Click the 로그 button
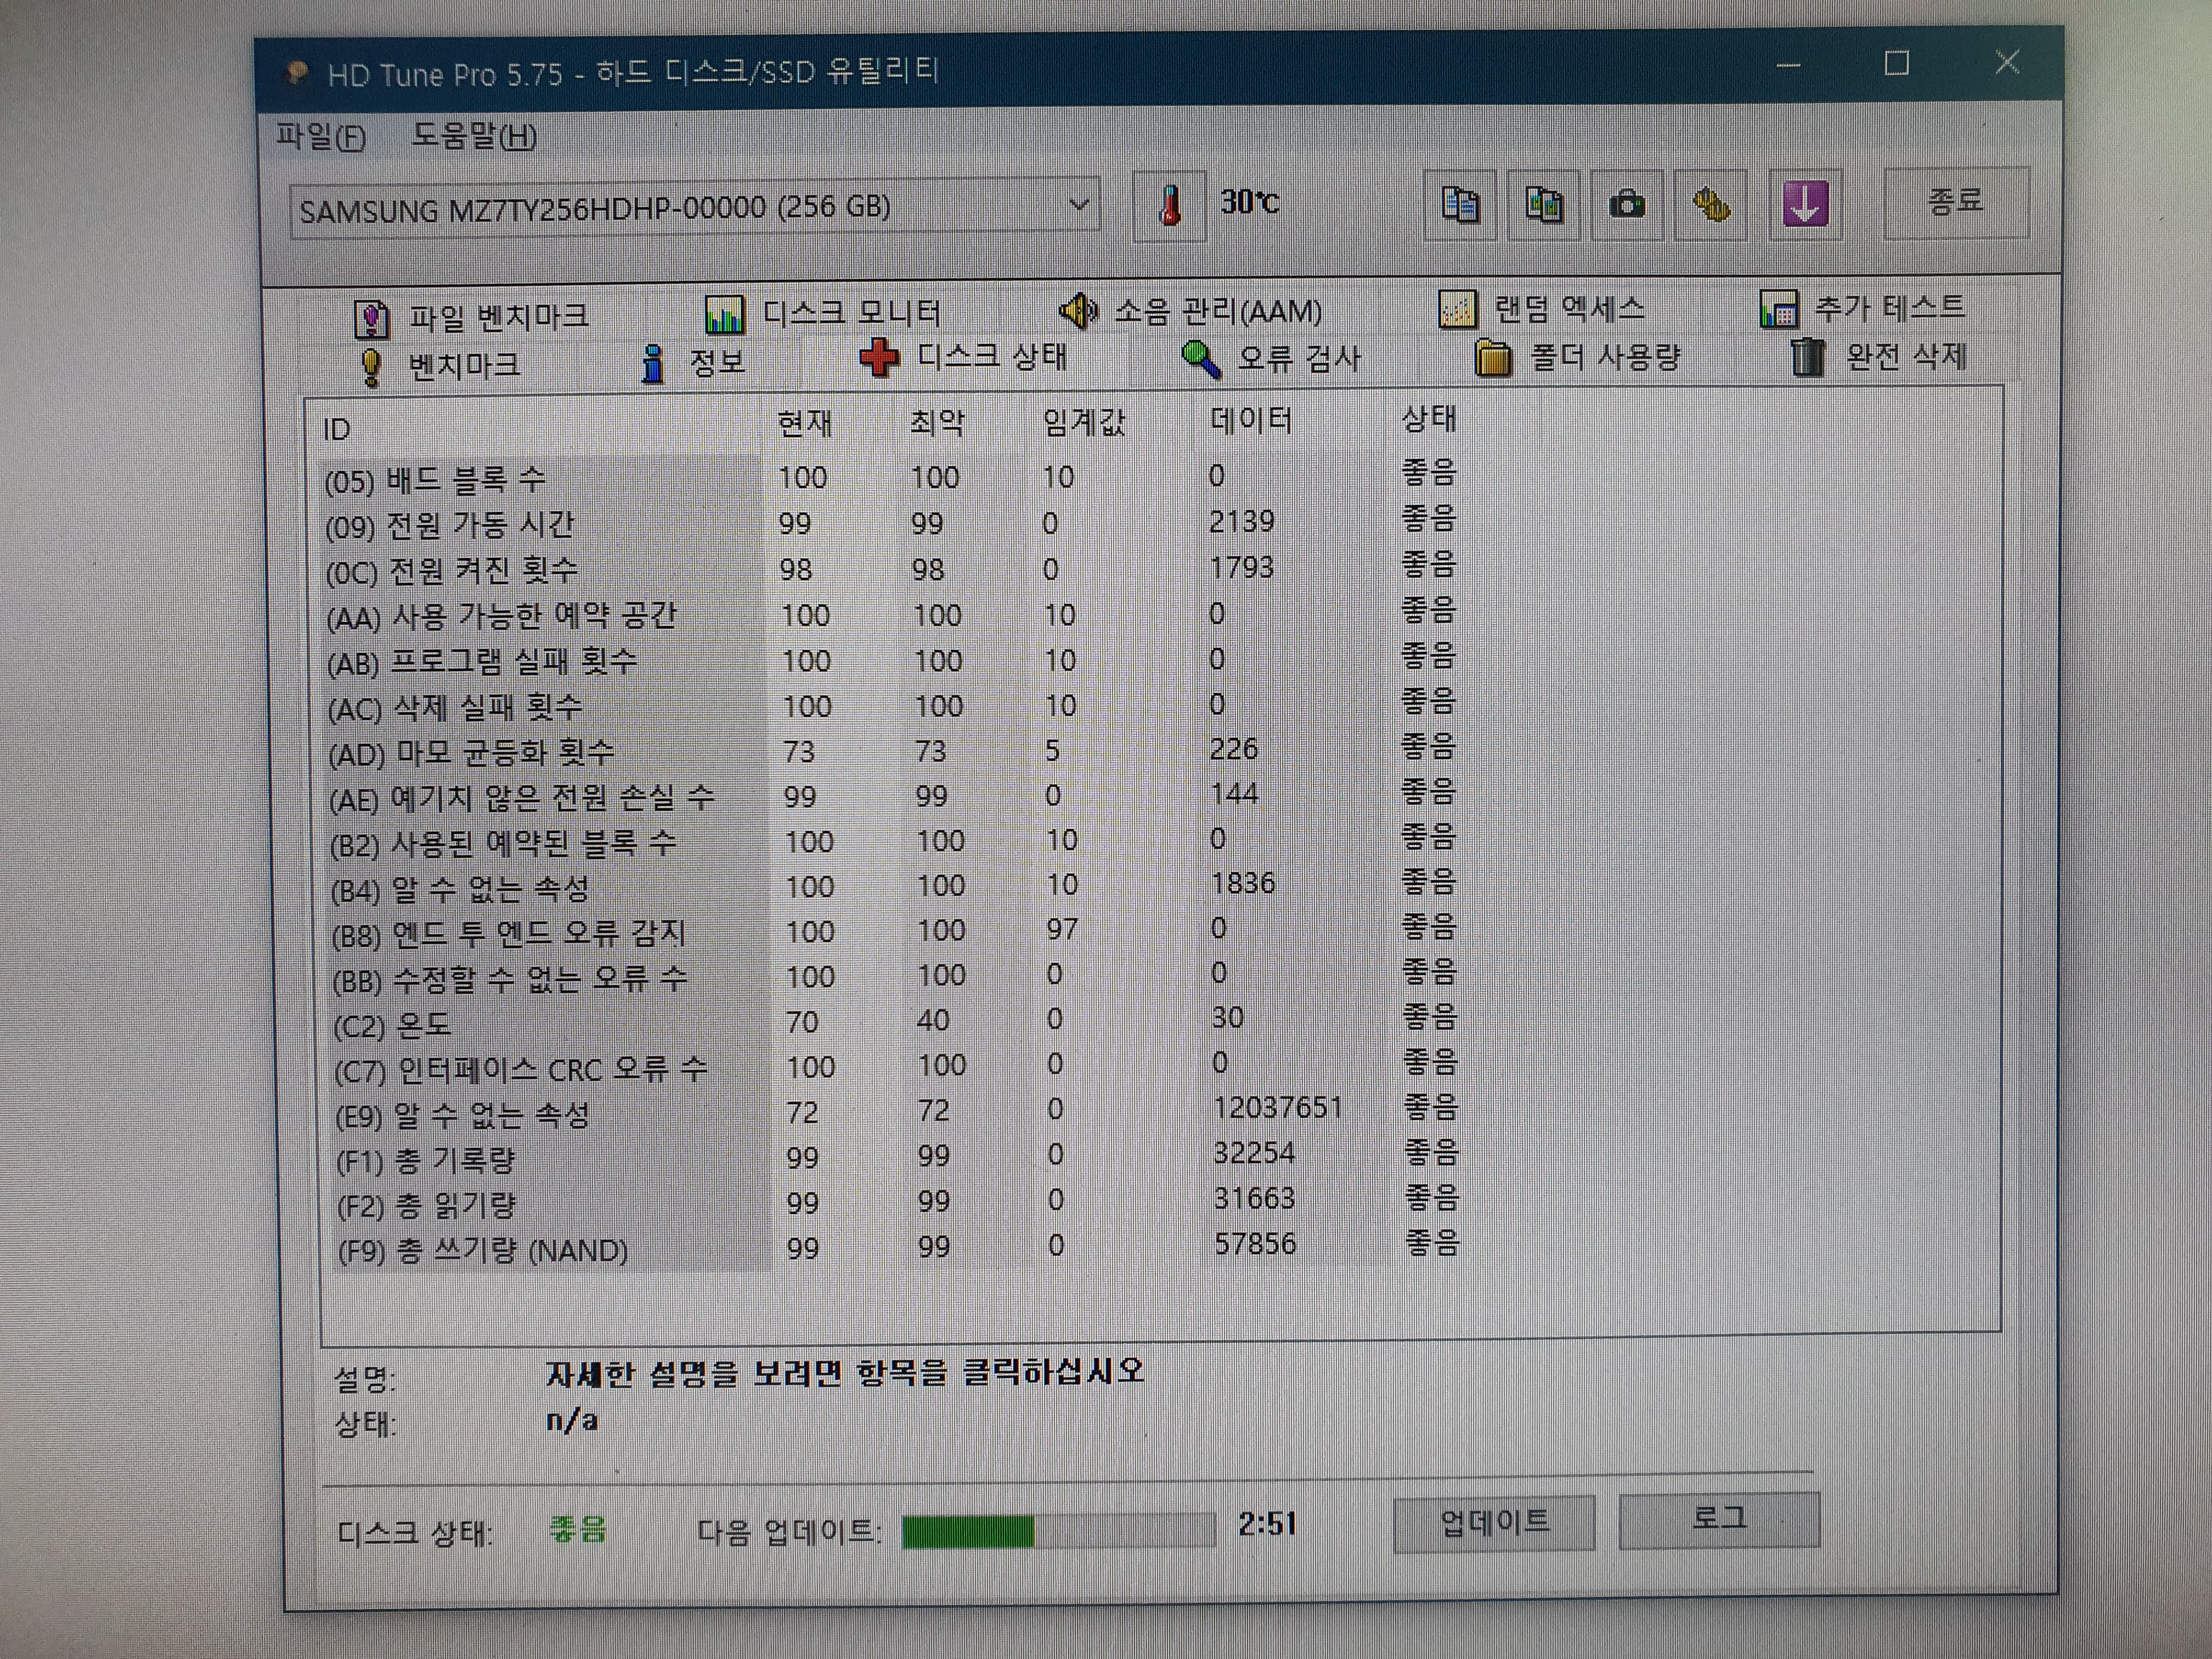This screenshot has width=2212, height=1659. (x=1719, y=1519)
